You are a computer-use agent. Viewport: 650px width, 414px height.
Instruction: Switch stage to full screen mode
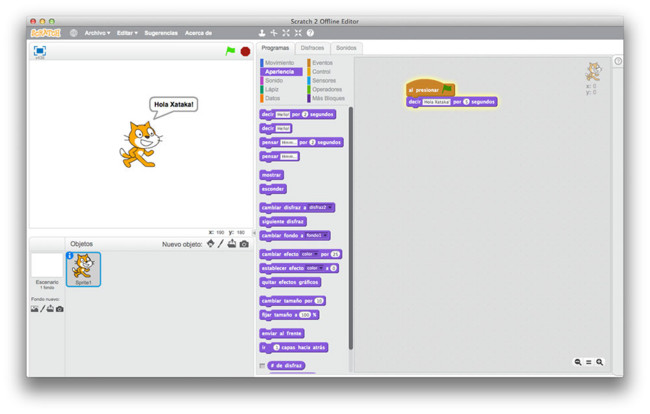tap(40, 51)
